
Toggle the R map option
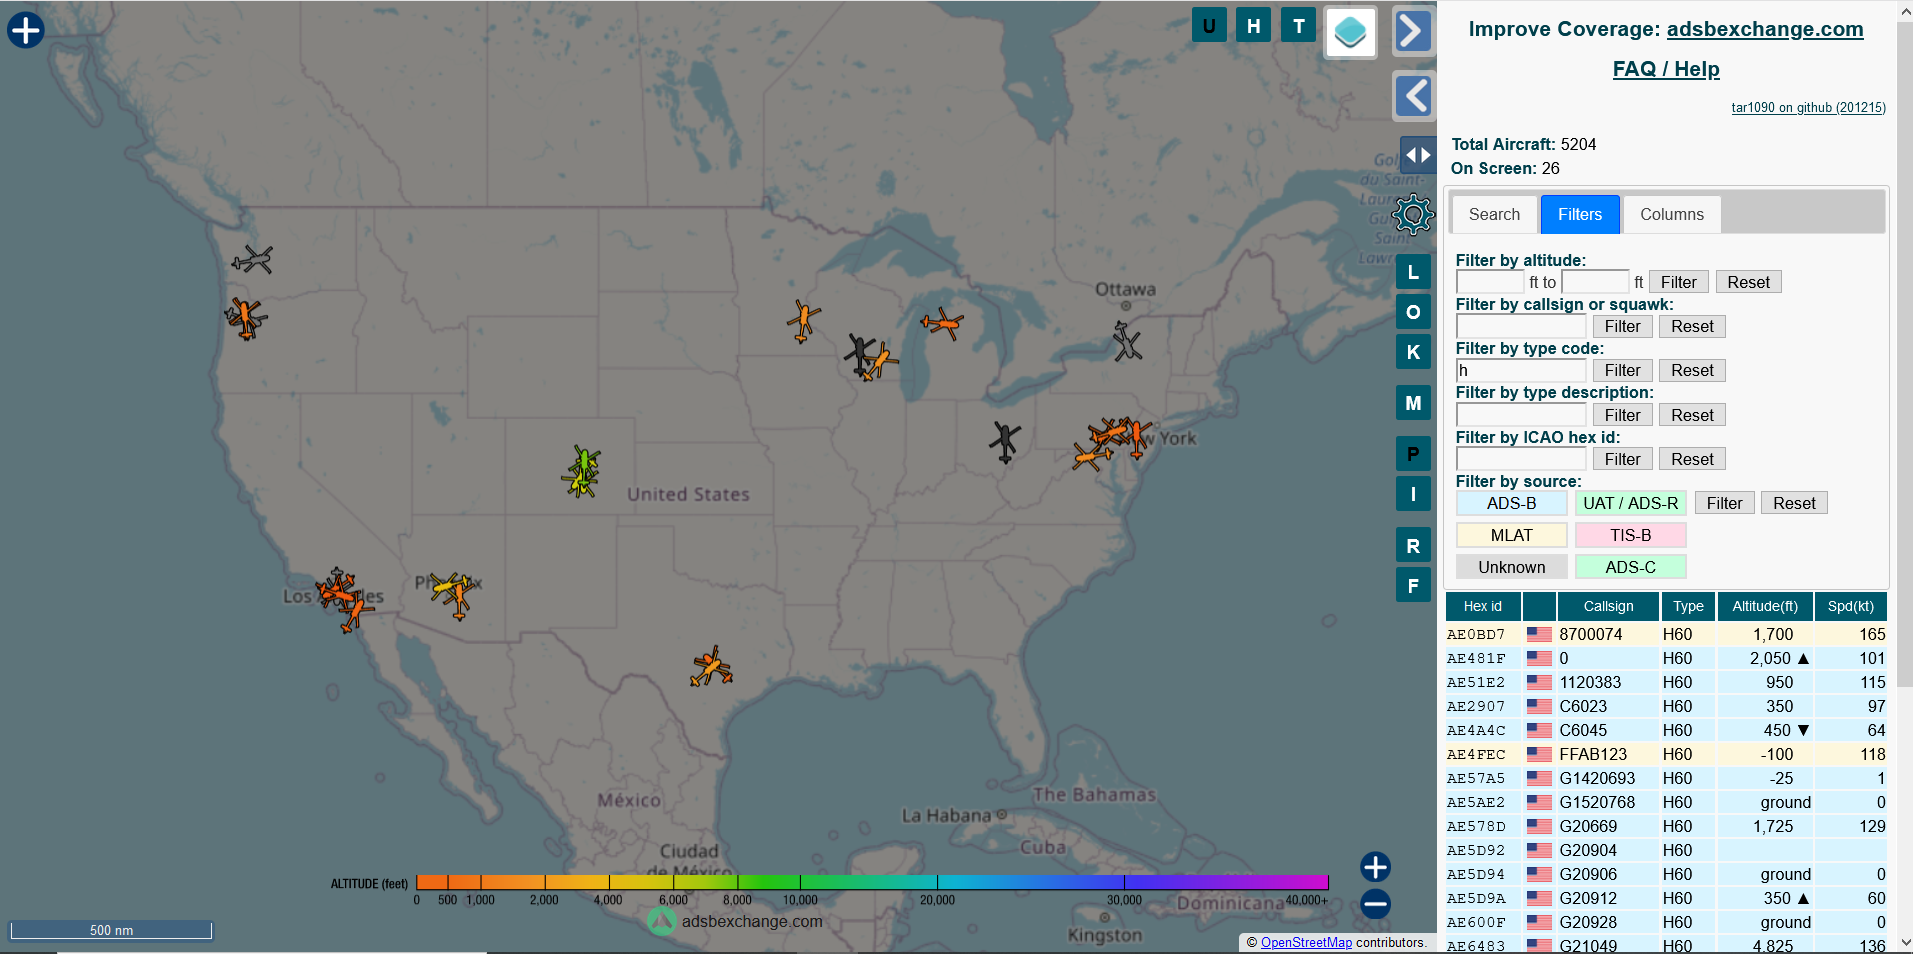1413,546
